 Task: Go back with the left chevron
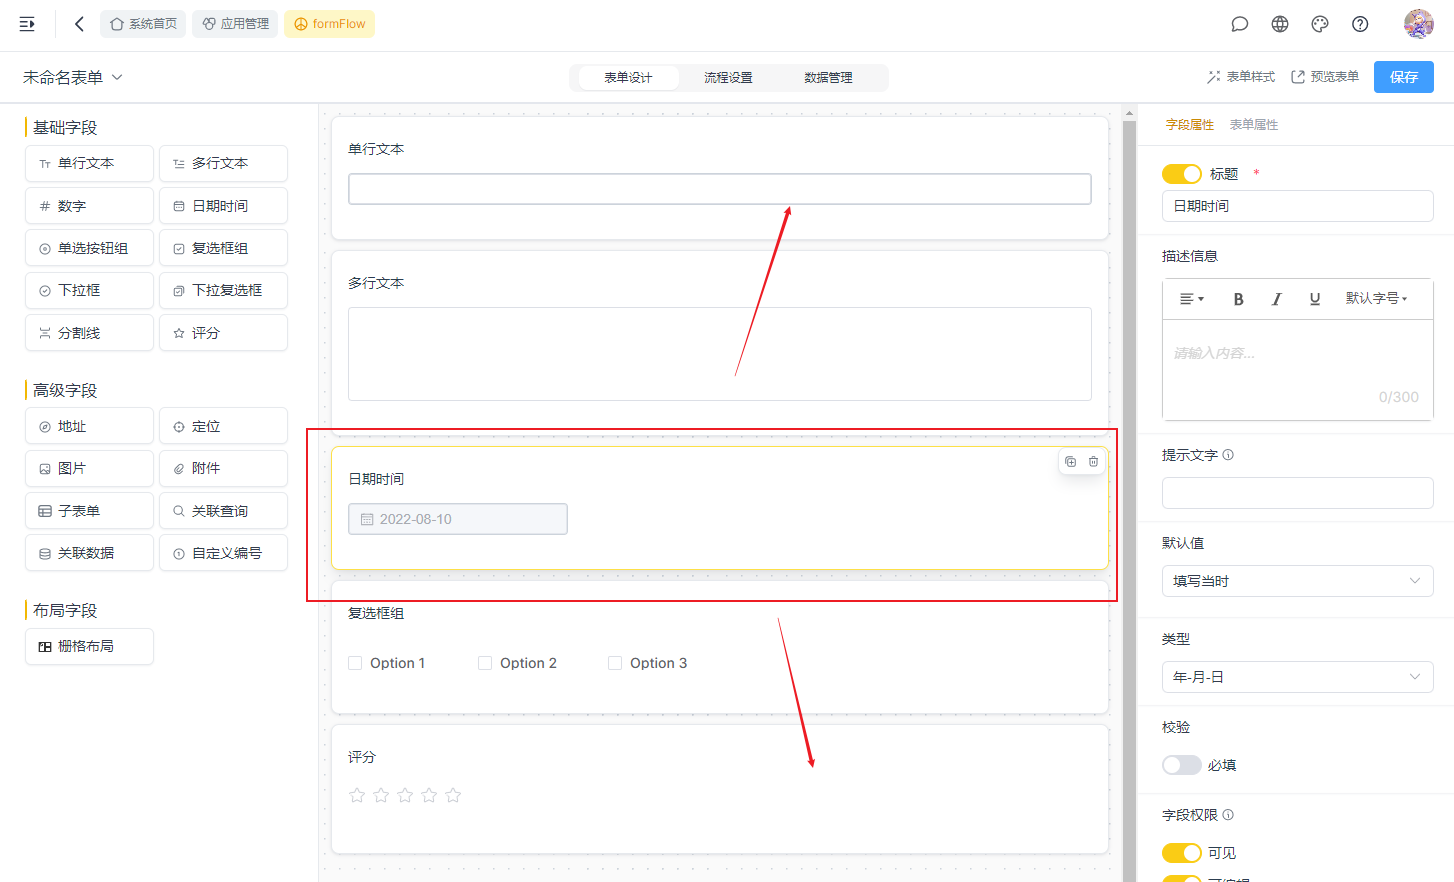(79, 24)
